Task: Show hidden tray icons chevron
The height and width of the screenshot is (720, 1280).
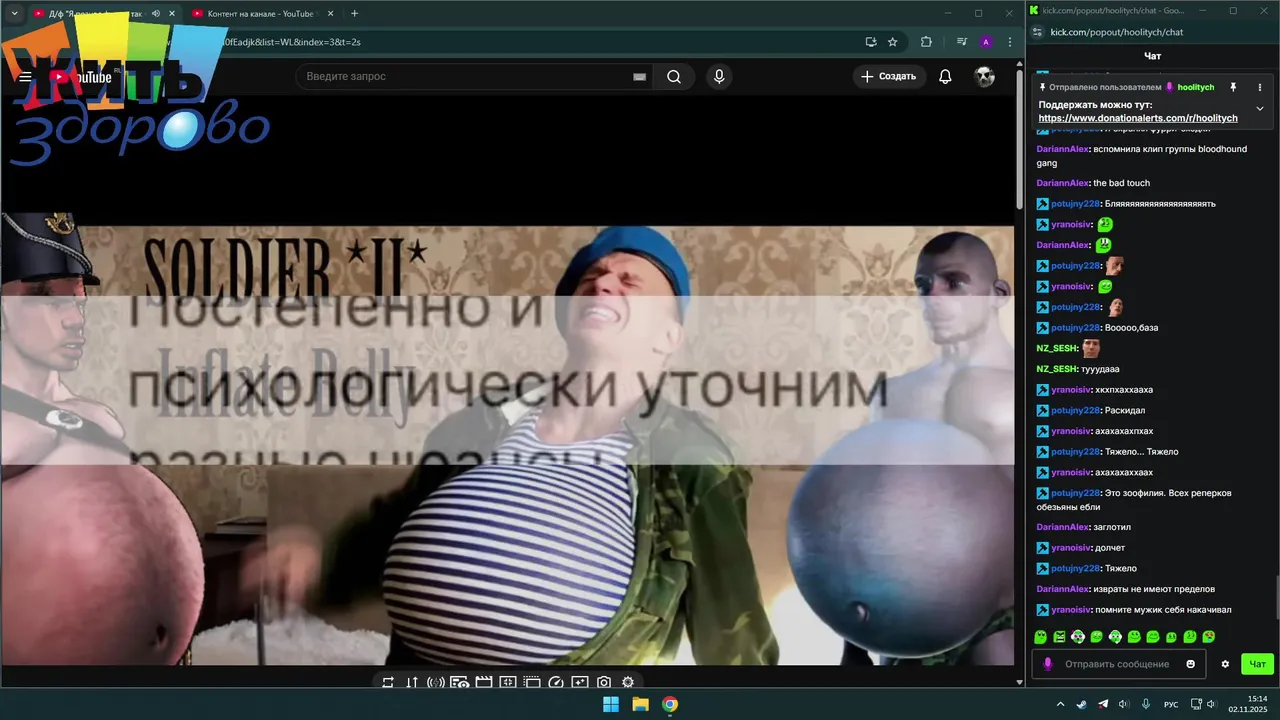Action: (1060, 704)
